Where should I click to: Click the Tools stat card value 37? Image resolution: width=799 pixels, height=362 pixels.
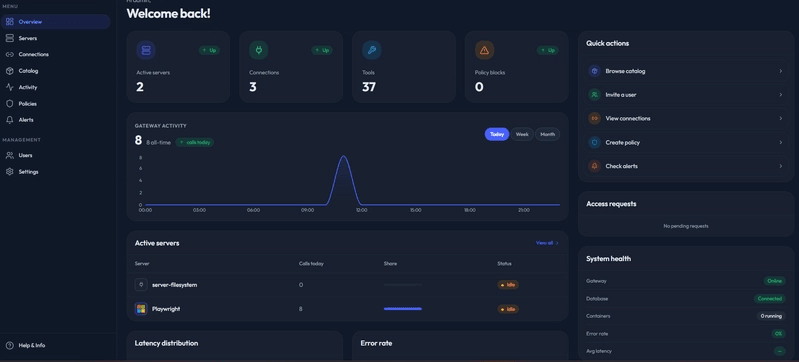click(369, 87)
